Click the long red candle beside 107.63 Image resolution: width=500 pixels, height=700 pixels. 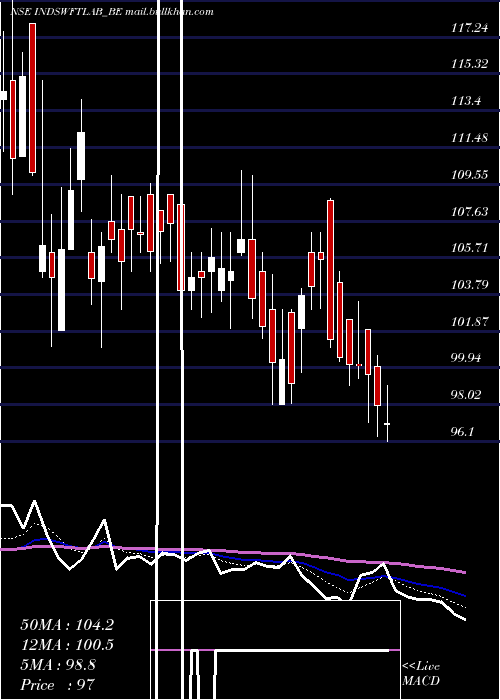[x=330, y=271]
